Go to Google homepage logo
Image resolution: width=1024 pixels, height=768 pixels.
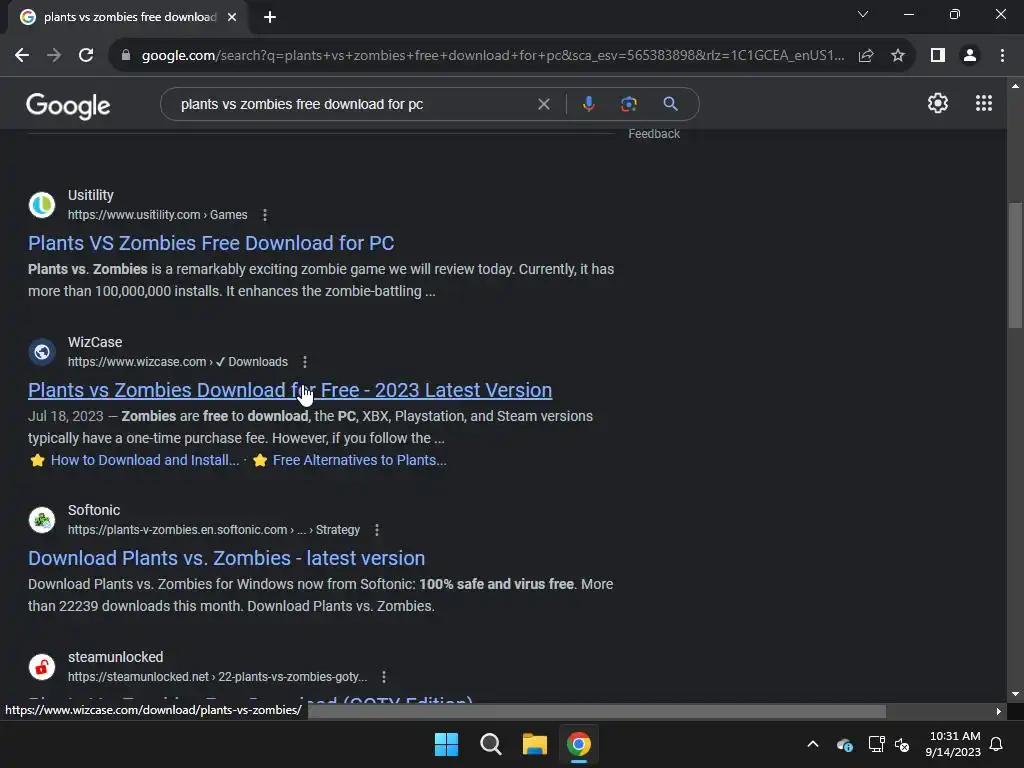69,106
